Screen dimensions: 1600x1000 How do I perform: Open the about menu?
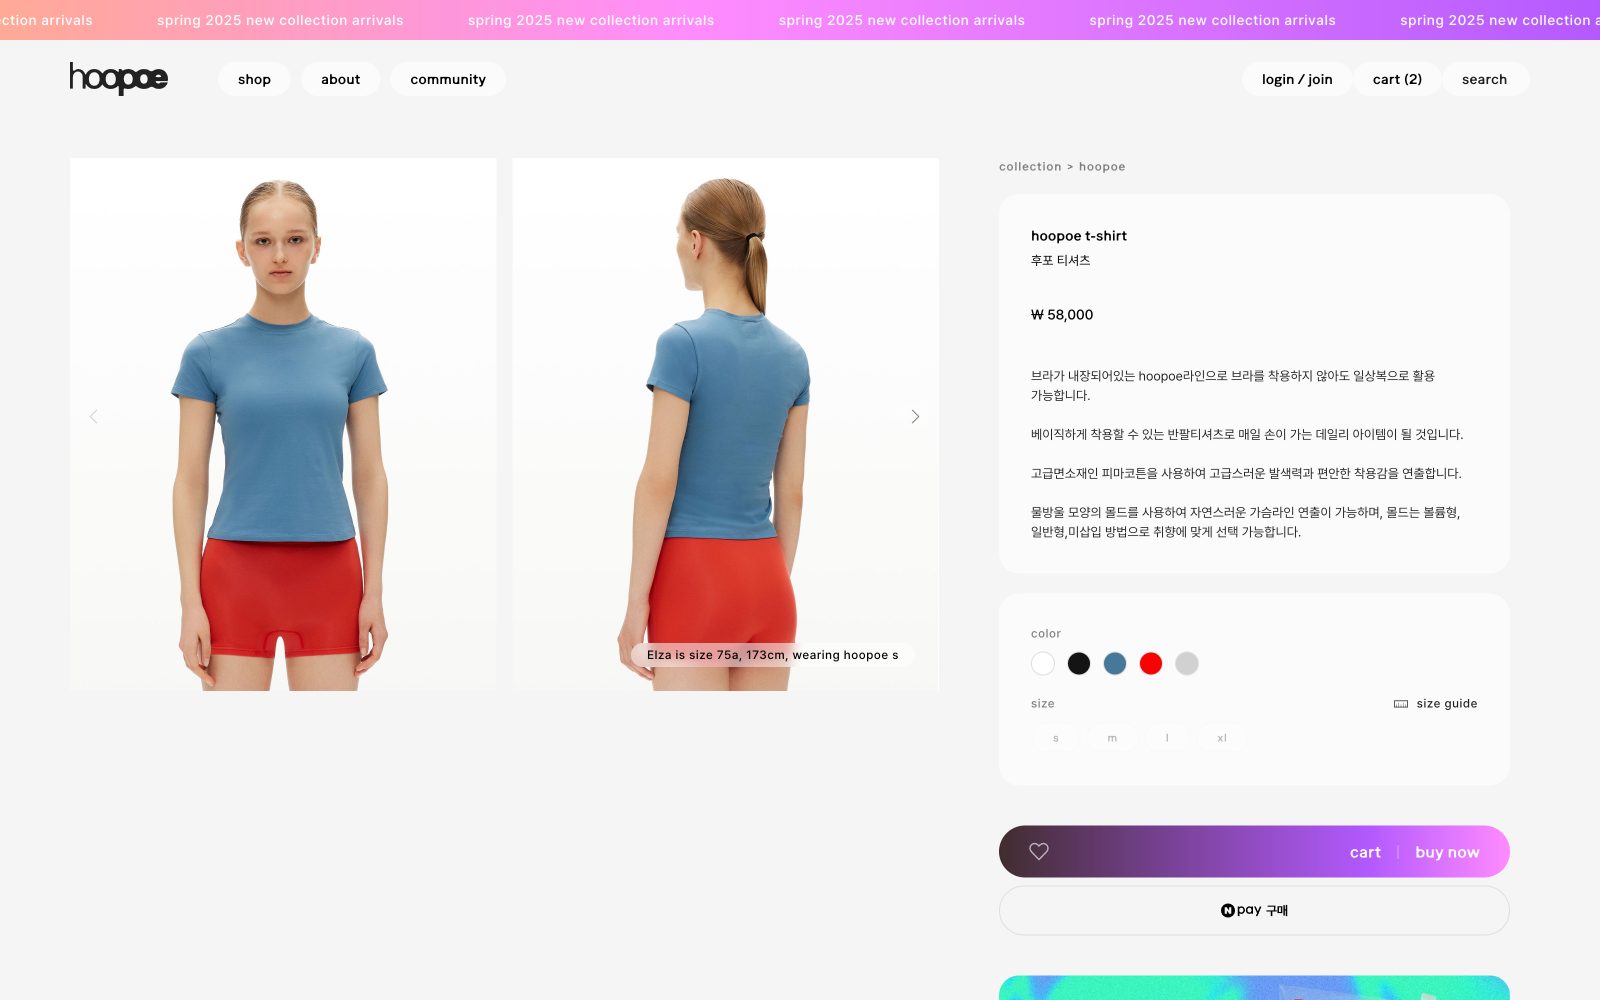coord(340,79)
